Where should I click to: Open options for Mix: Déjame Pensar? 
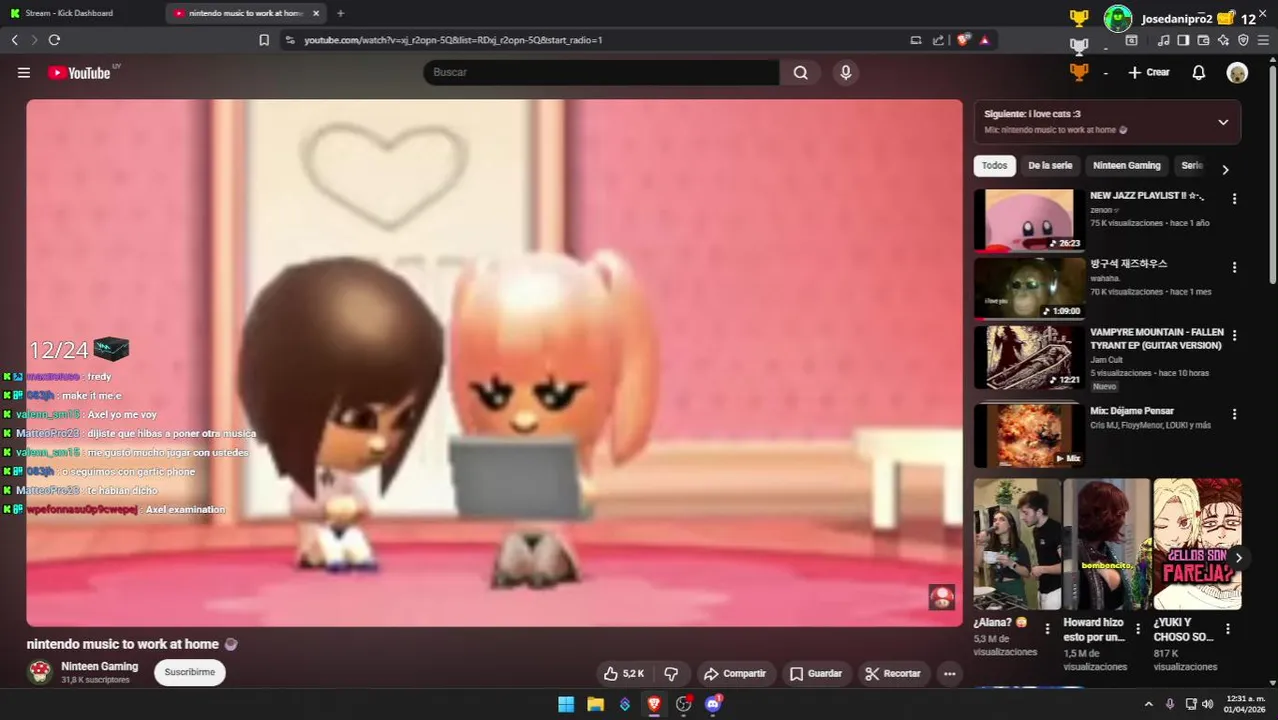pos(1234,414)
